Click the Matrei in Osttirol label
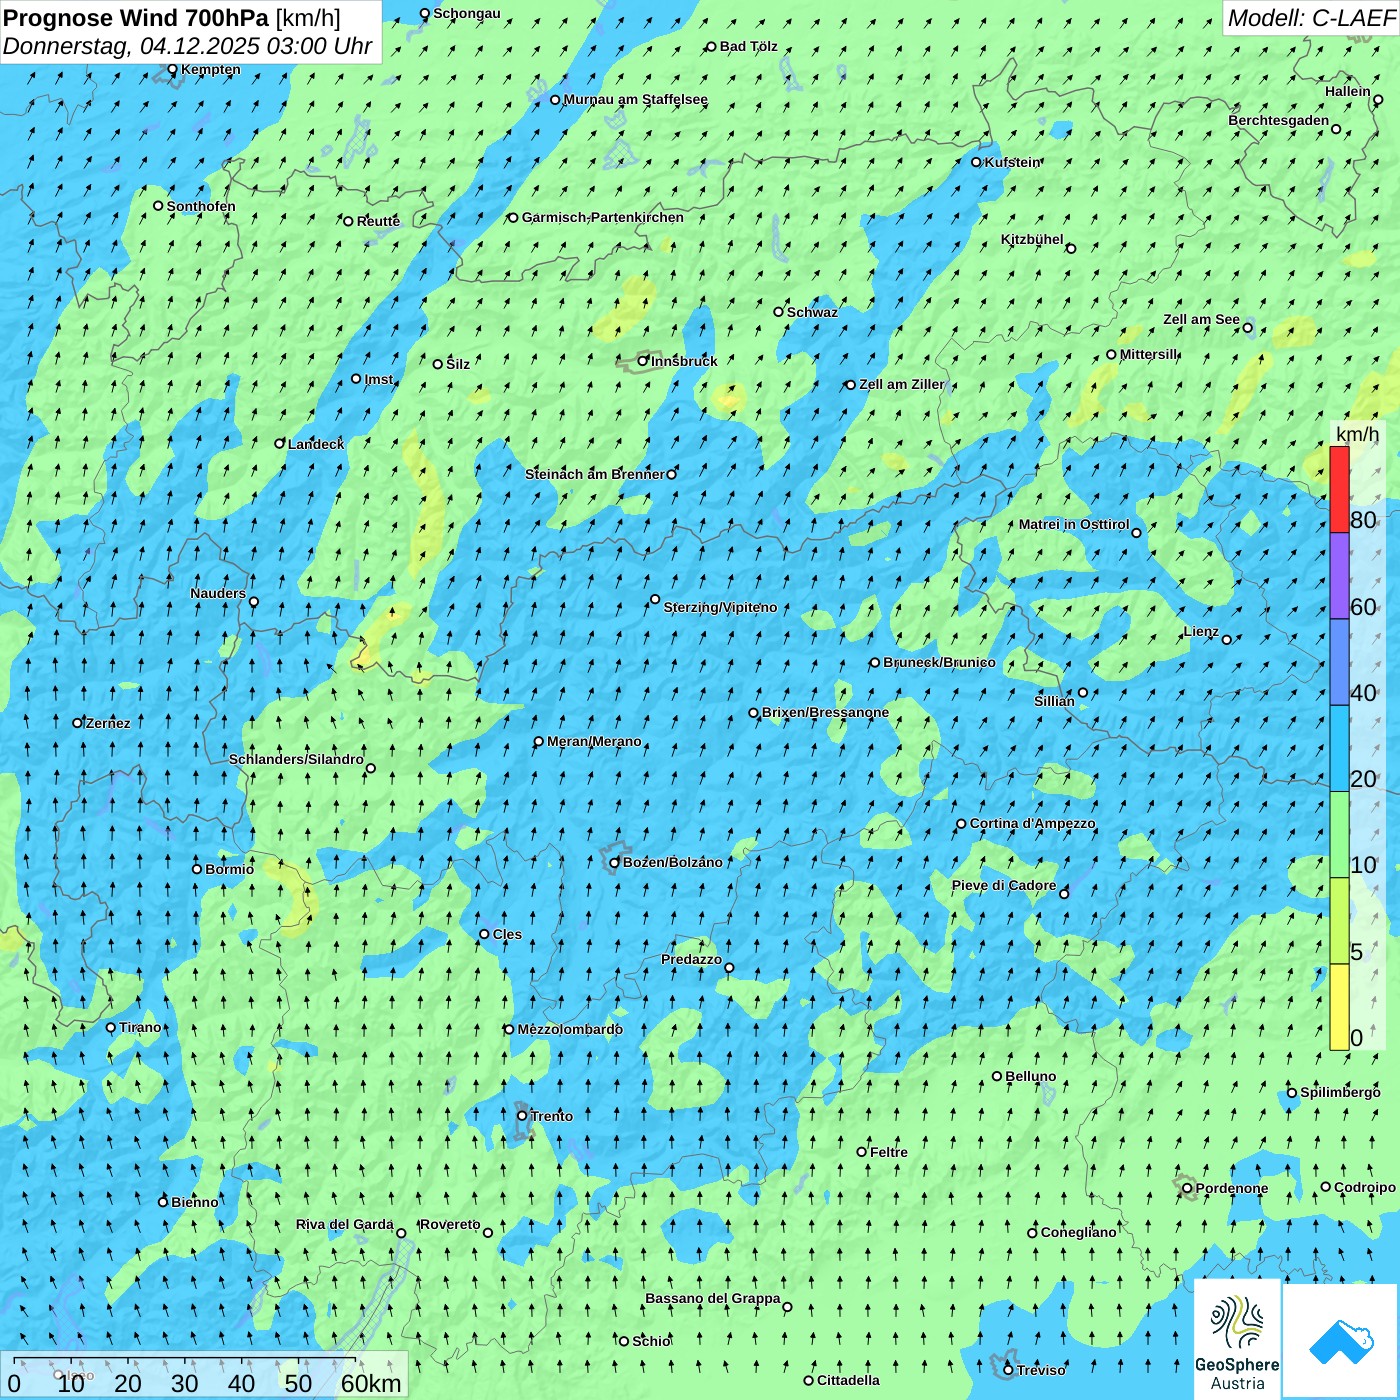Image resolution: width=1400 pixels, height=1400 pixels. [1074, 524]
